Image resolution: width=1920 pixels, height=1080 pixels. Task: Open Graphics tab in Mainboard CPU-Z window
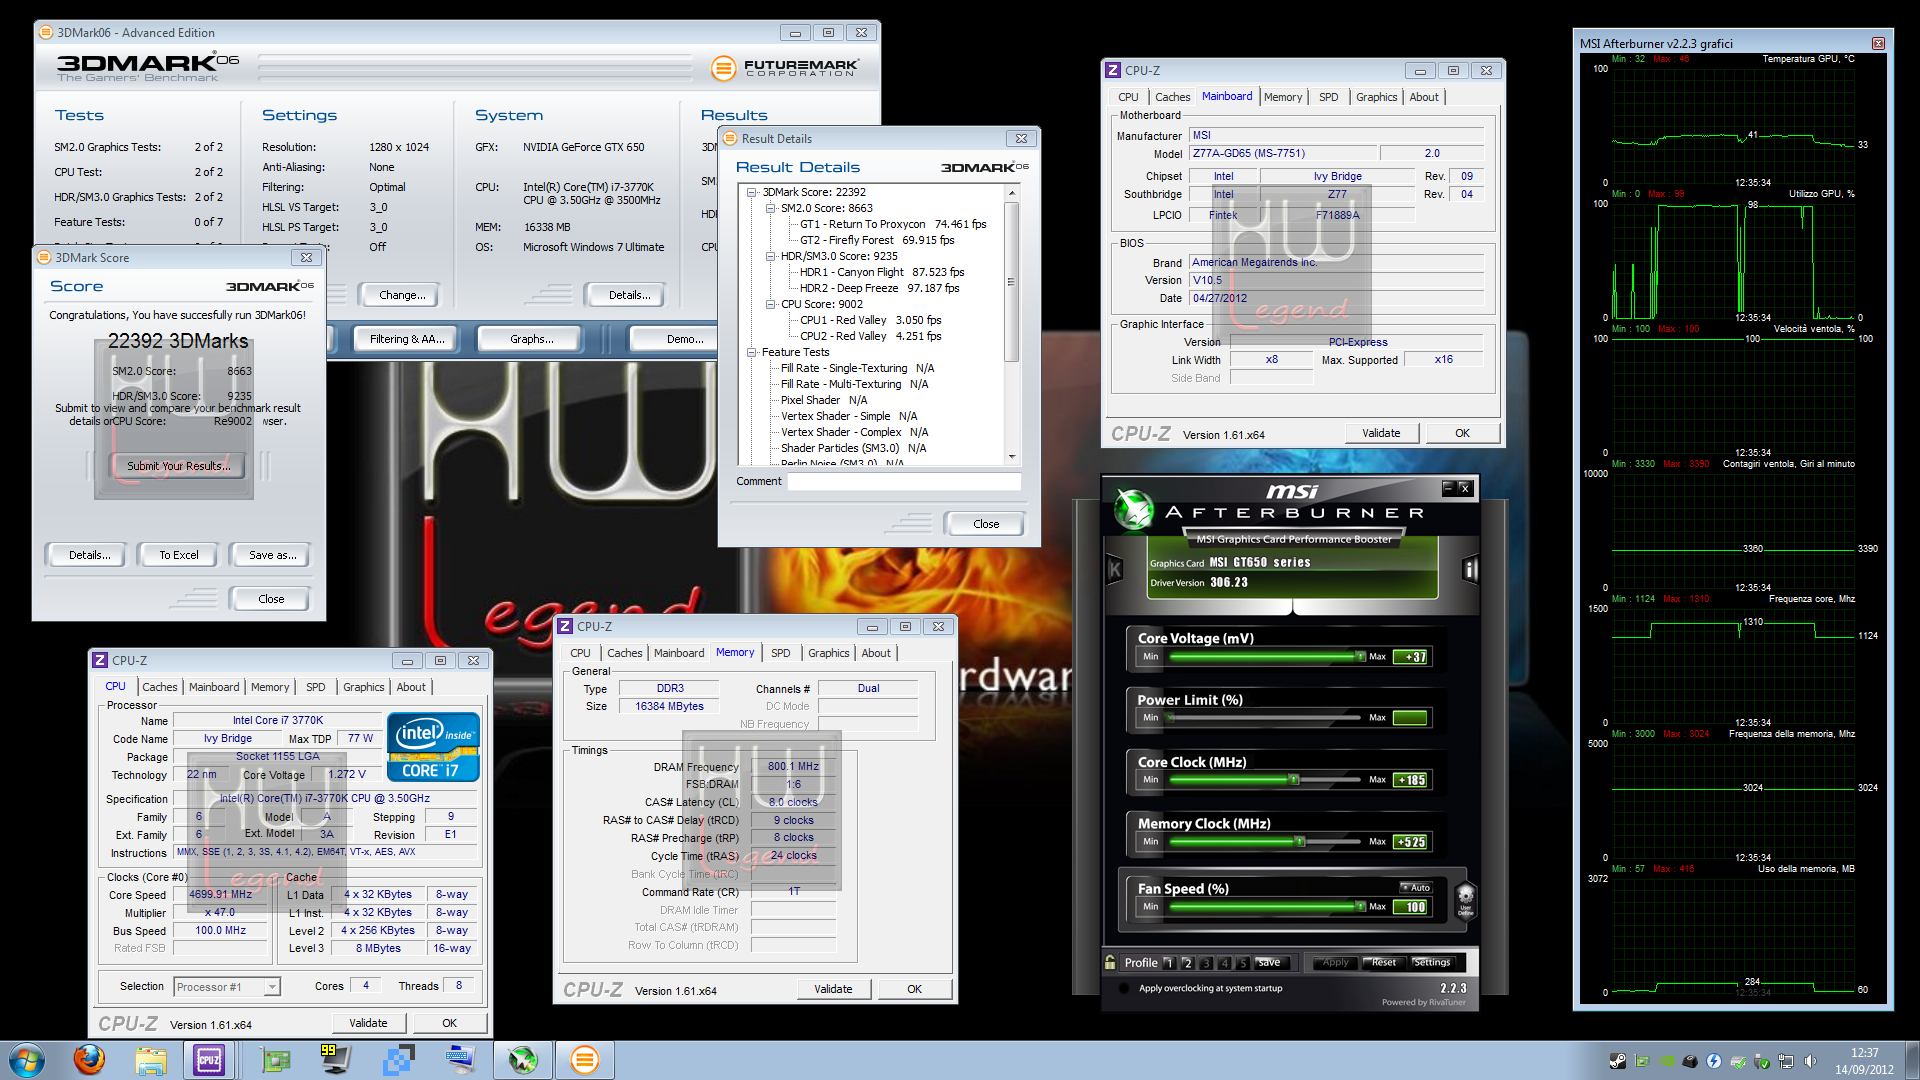point(1376,97)
